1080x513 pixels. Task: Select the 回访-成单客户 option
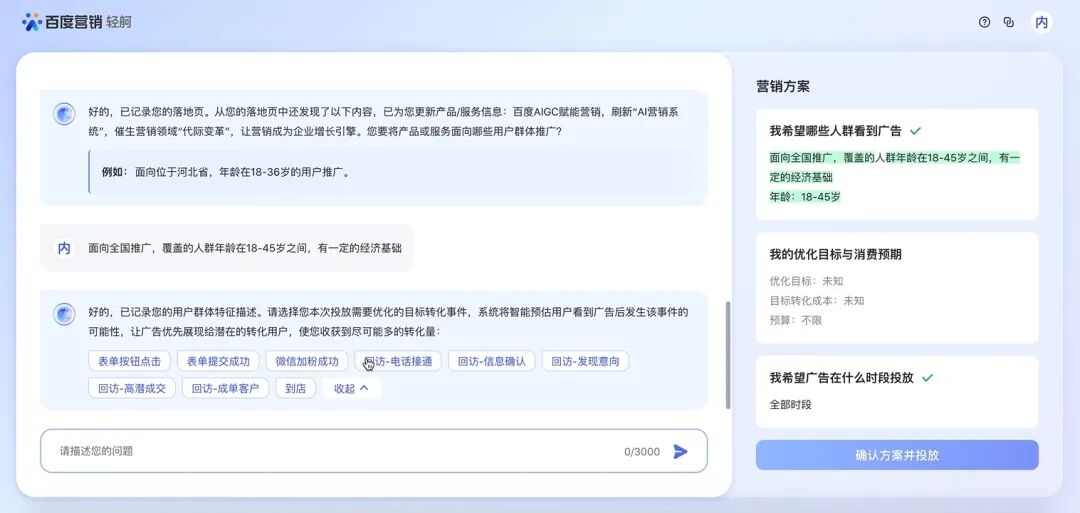tap(225, 388)
